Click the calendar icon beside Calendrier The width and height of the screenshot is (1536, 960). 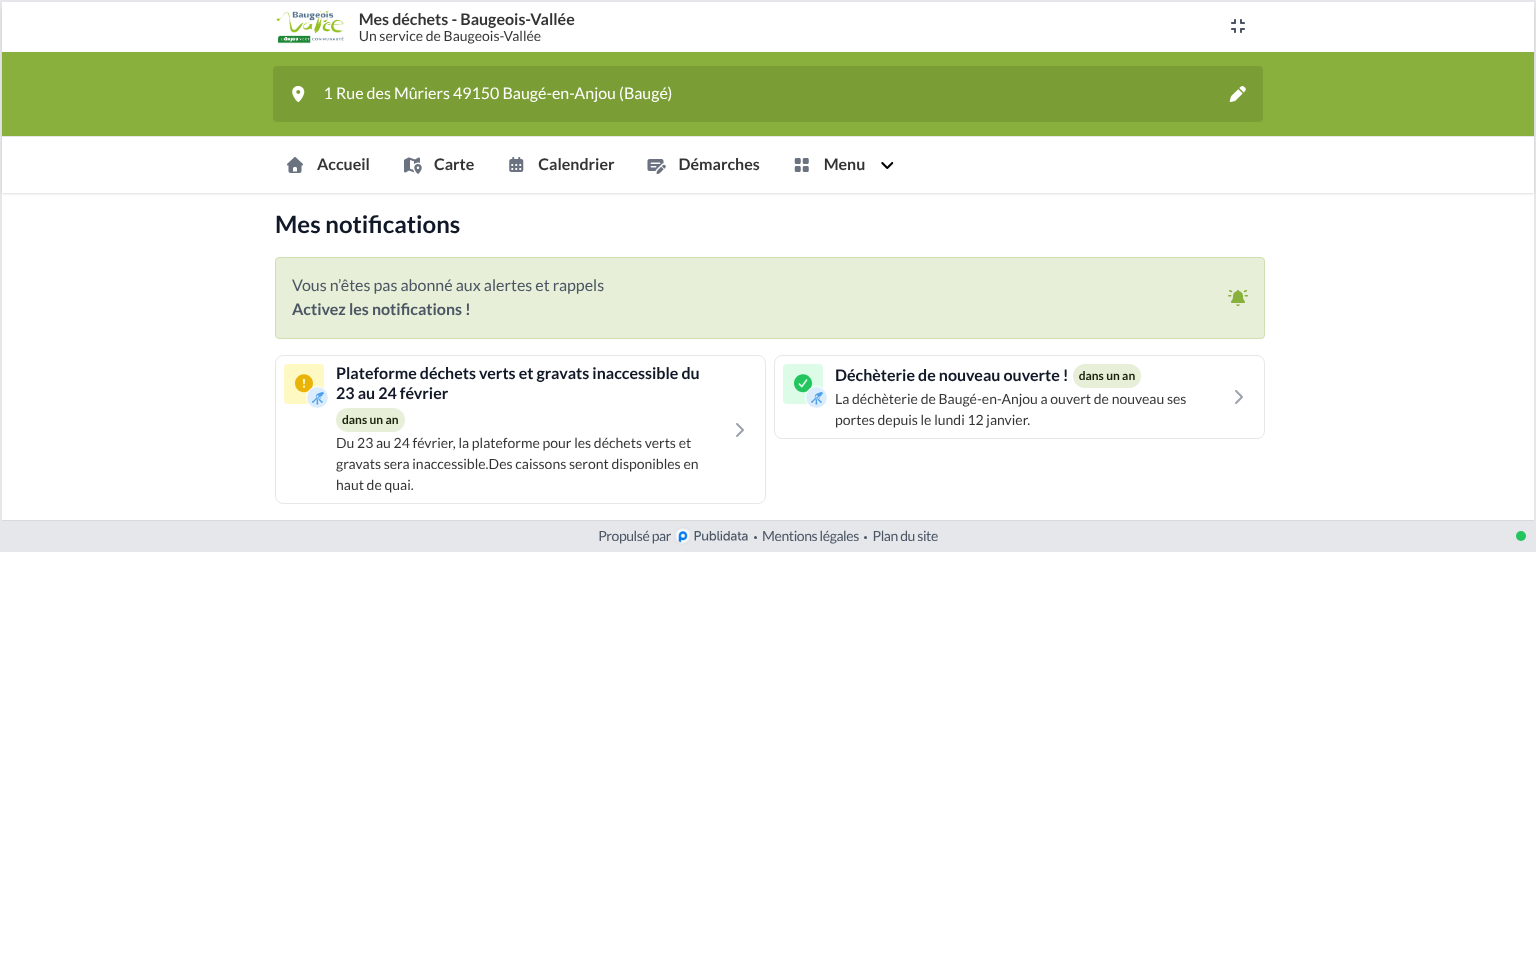[x=516, y=165]
